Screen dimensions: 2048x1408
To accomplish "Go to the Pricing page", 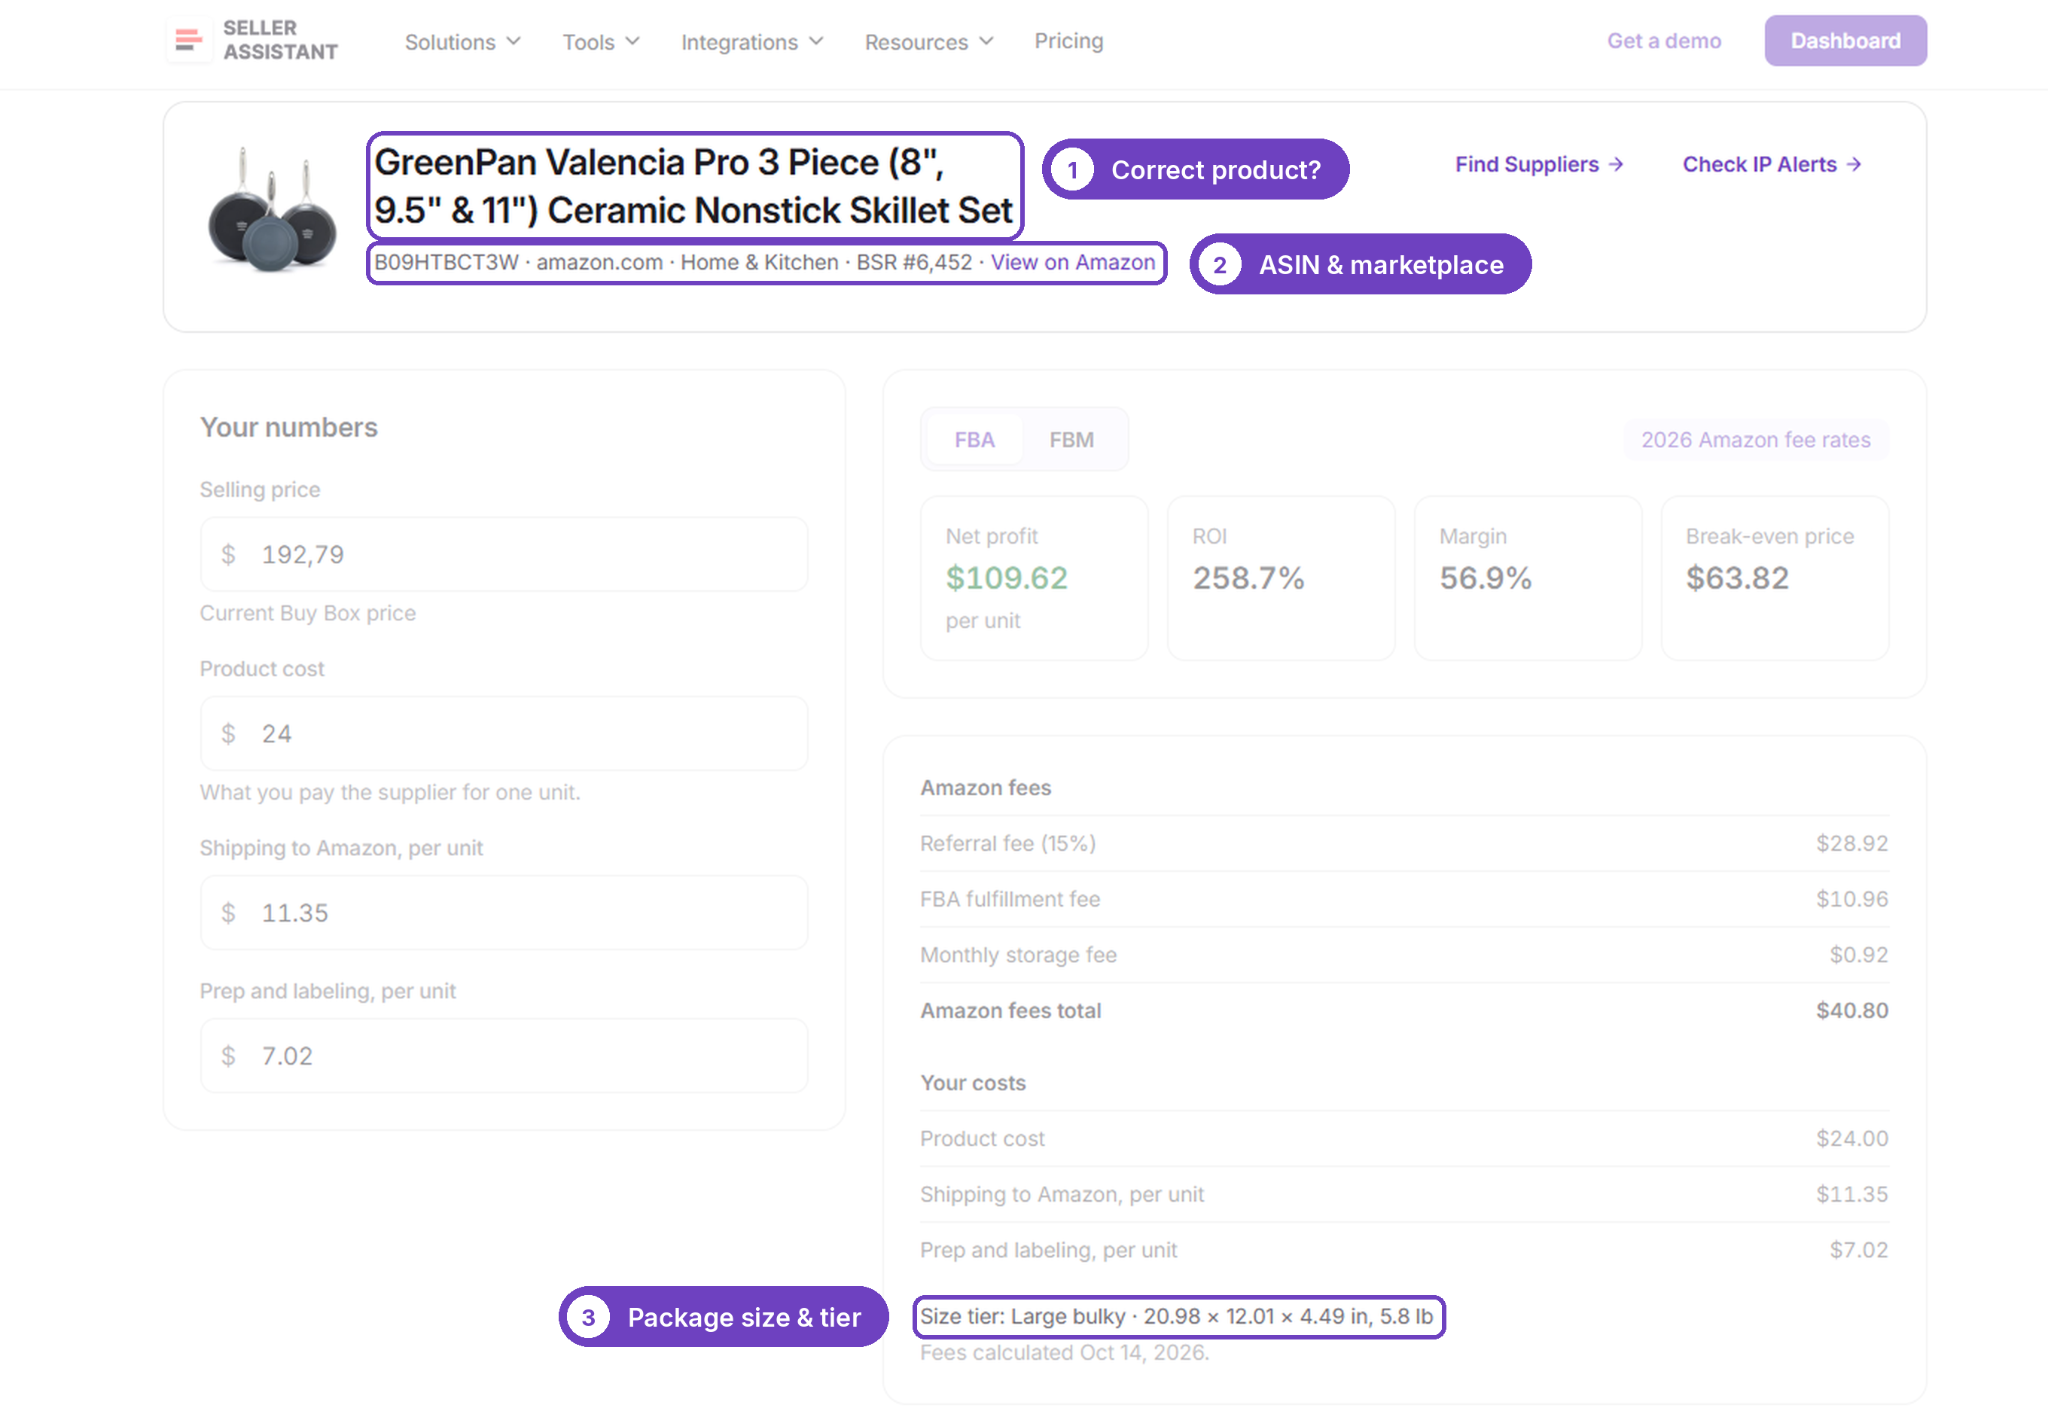I will click(x=1068, y=41).
